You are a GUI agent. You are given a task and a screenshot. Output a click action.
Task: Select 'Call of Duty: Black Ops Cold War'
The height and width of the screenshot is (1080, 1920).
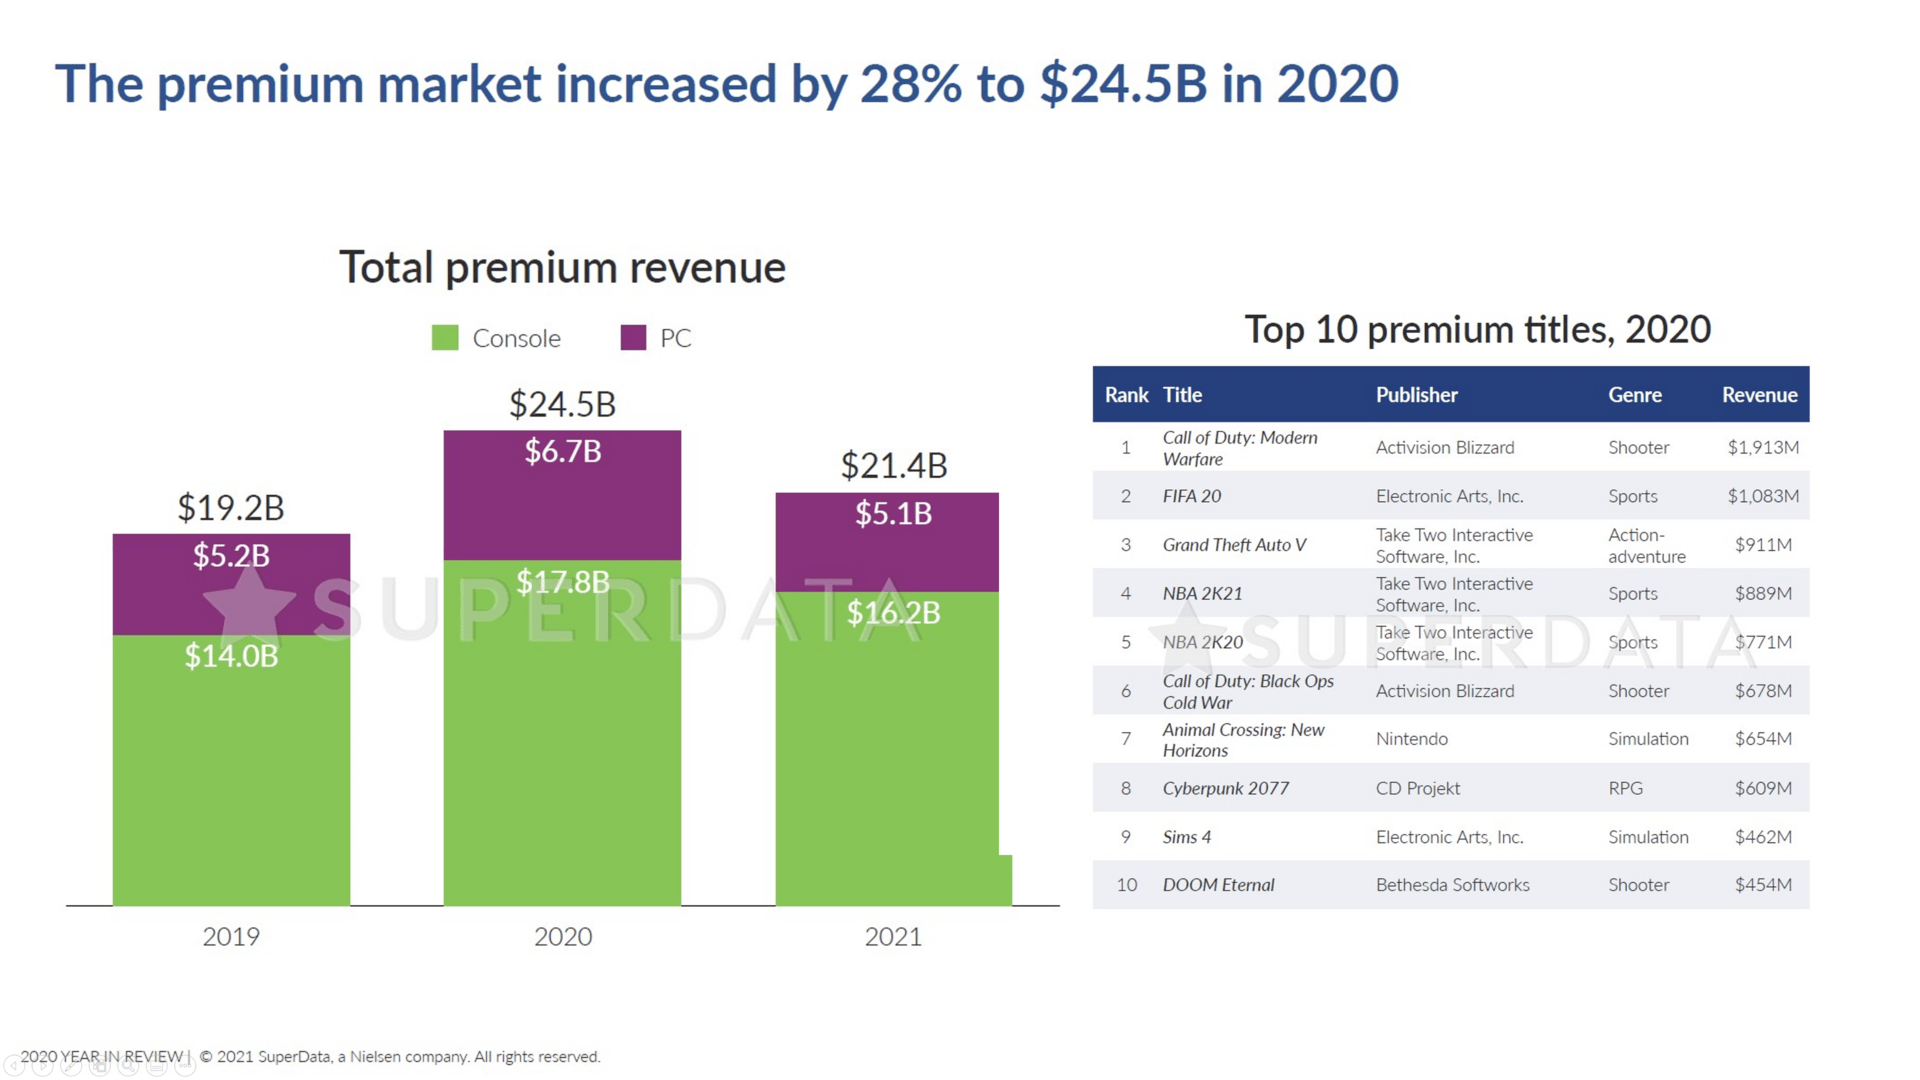tap(1248, 691)
